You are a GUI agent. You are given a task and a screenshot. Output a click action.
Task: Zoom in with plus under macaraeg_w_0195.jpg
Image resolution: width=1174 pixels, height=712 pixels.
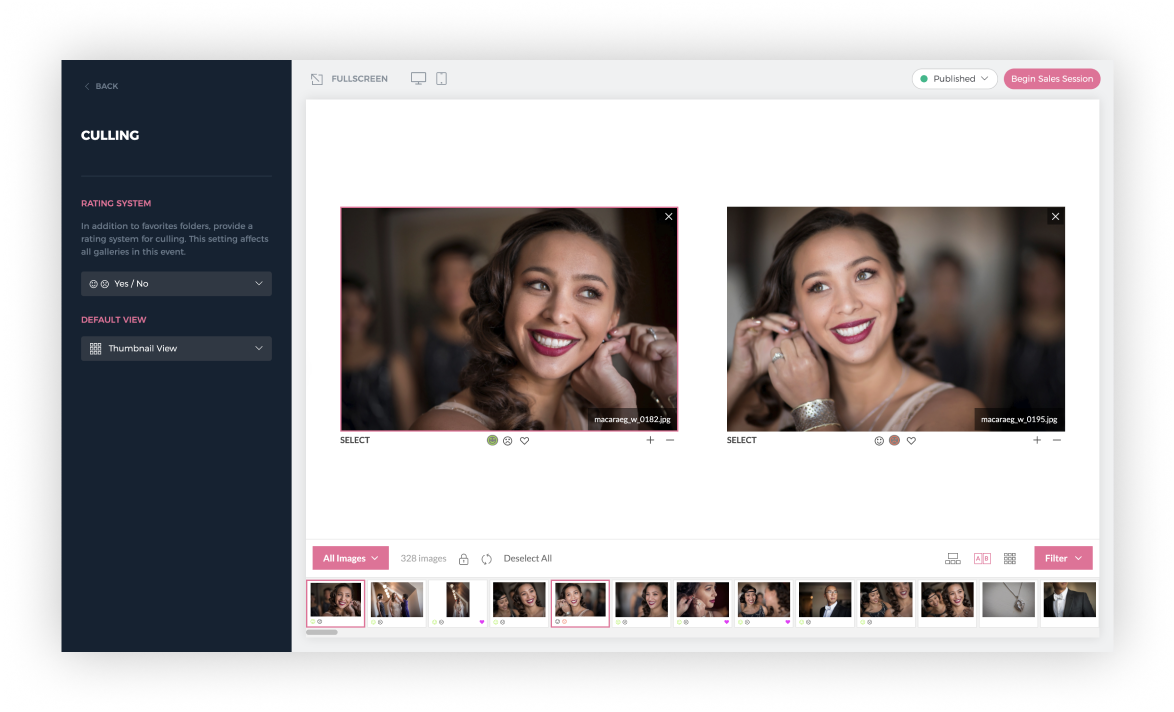1037,440
